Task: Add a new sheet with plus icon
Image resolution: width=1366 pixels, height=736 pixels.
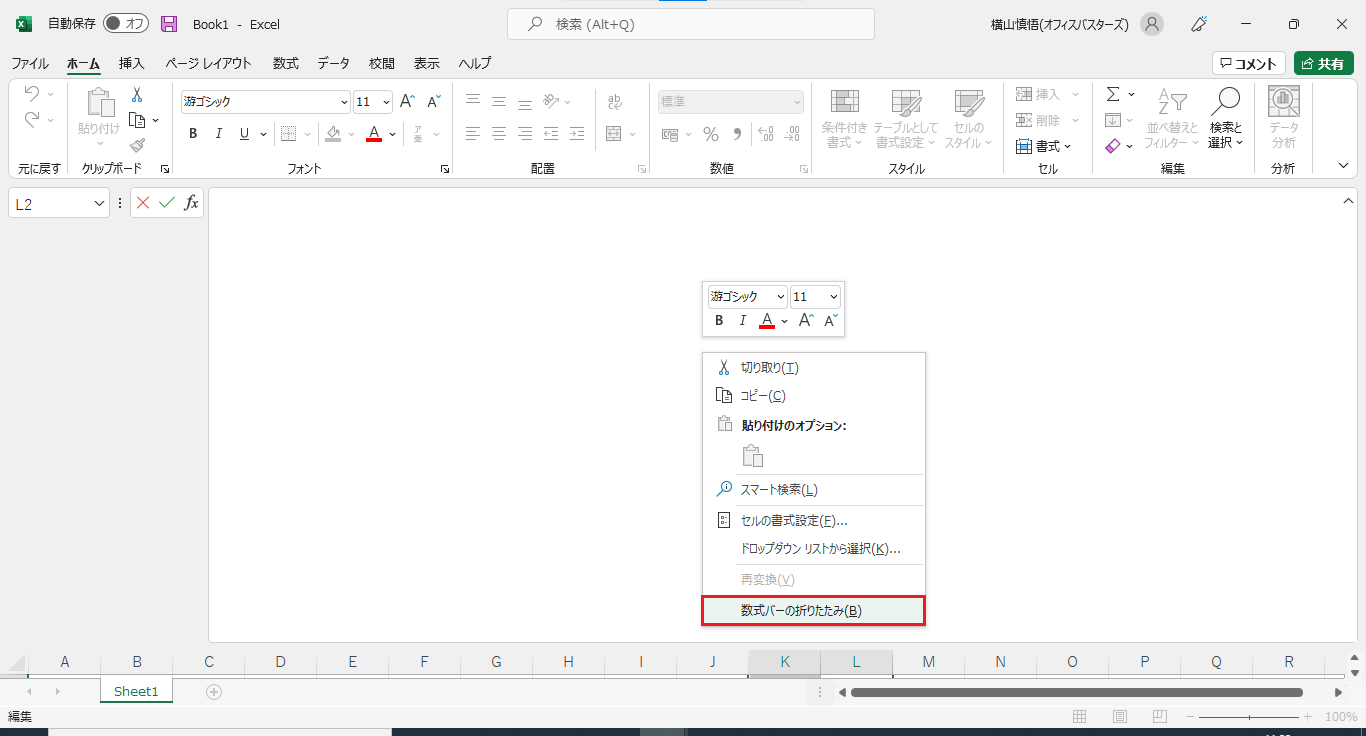Action: (213, 691)
